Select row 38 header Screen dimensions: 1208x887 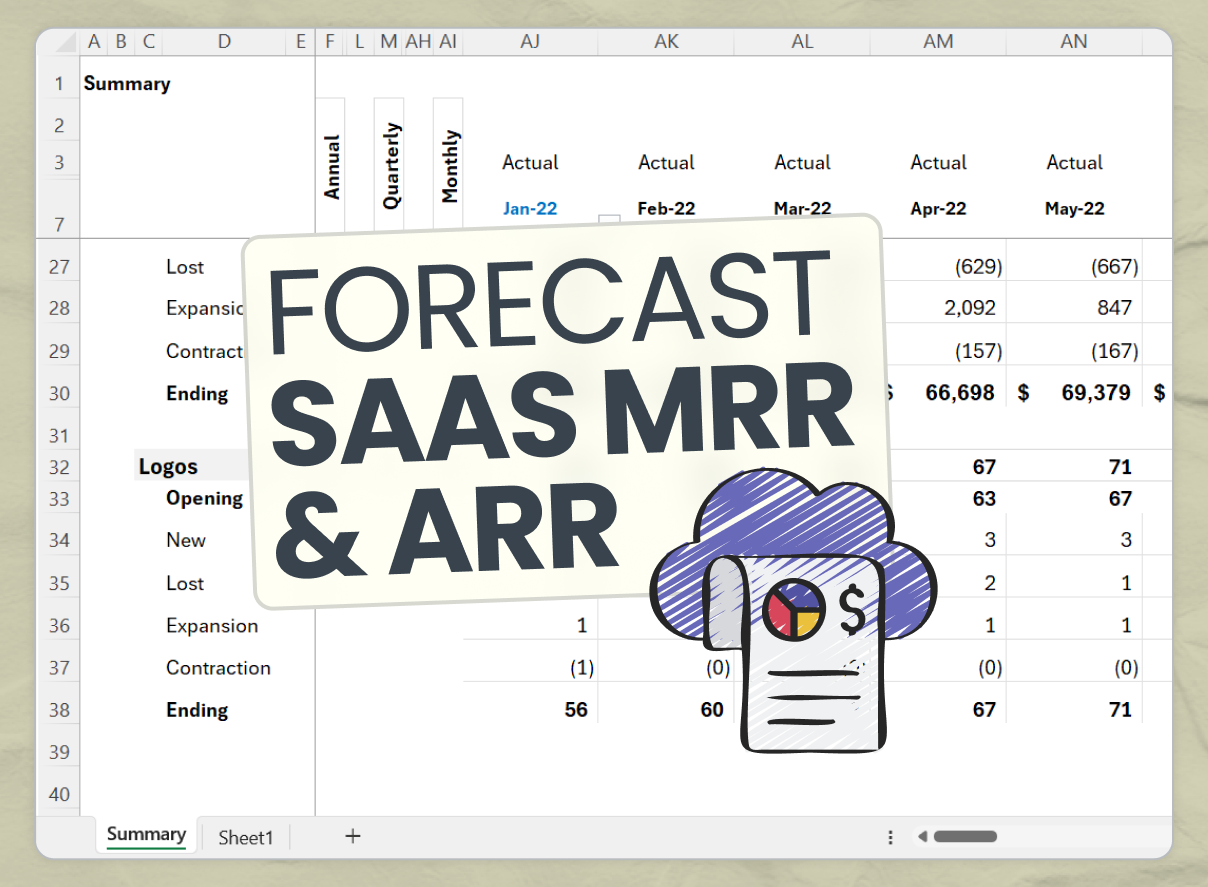click(x=59, y=710)
